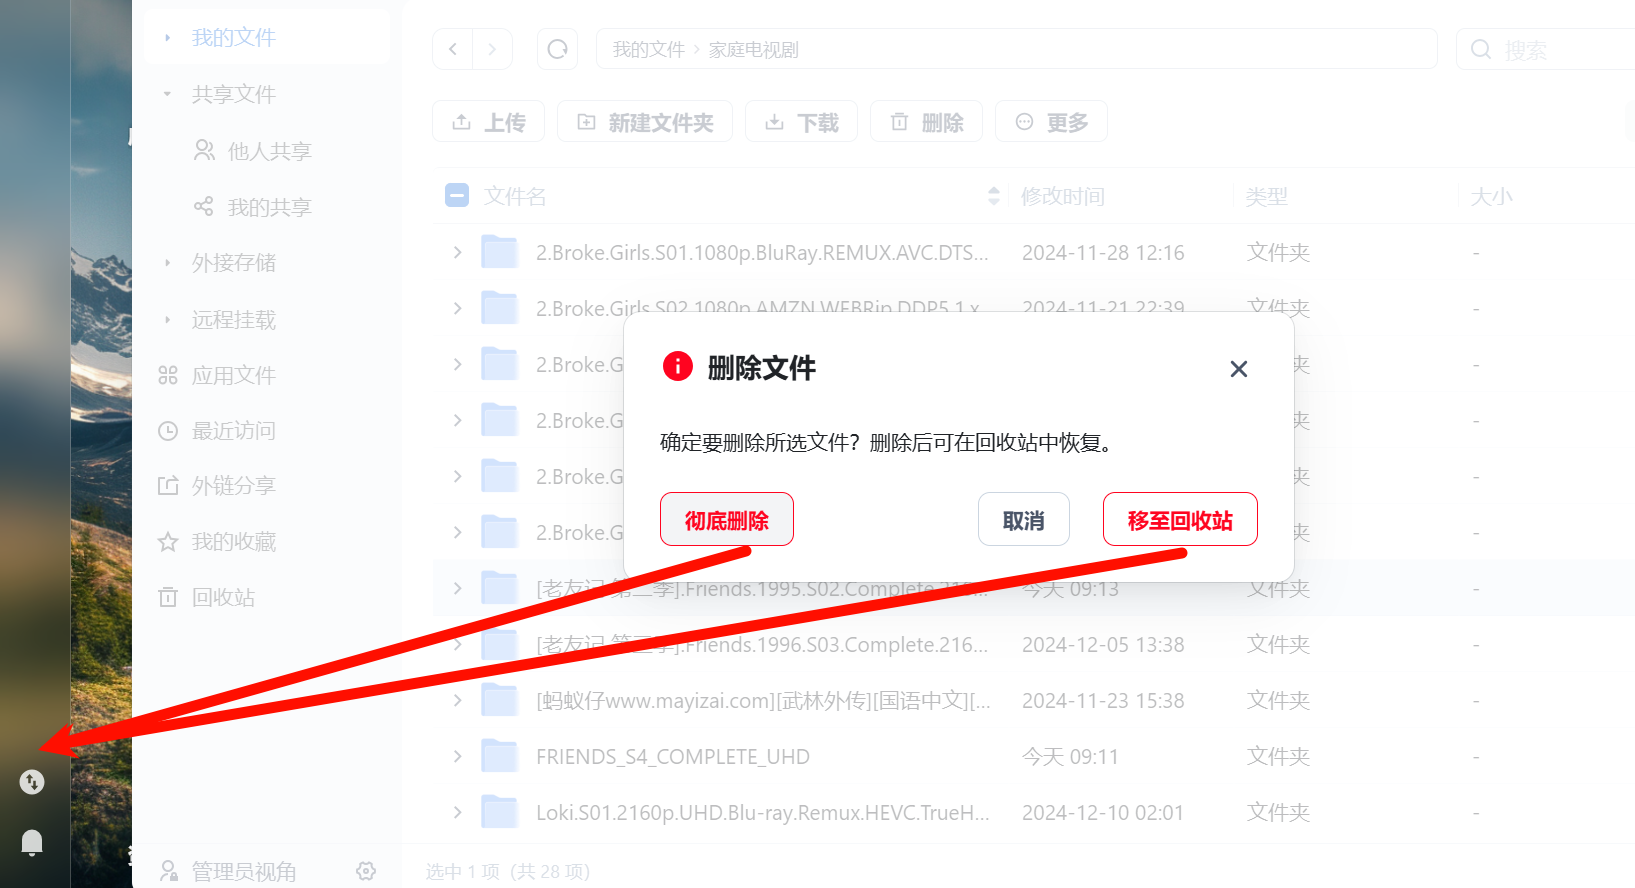Collapse the 共享文件 section

pos(167,94)
